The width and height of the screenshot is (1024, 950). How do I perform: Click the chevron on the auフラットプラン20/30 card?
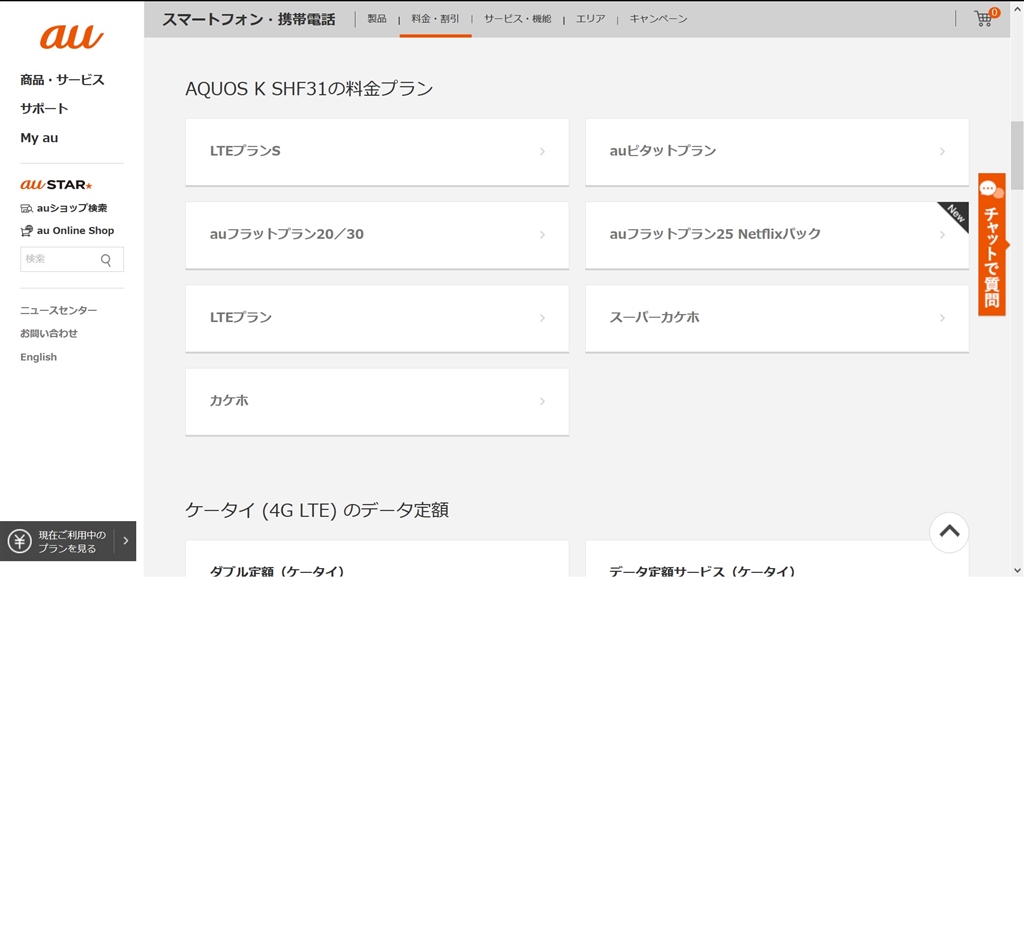(542, 234)
